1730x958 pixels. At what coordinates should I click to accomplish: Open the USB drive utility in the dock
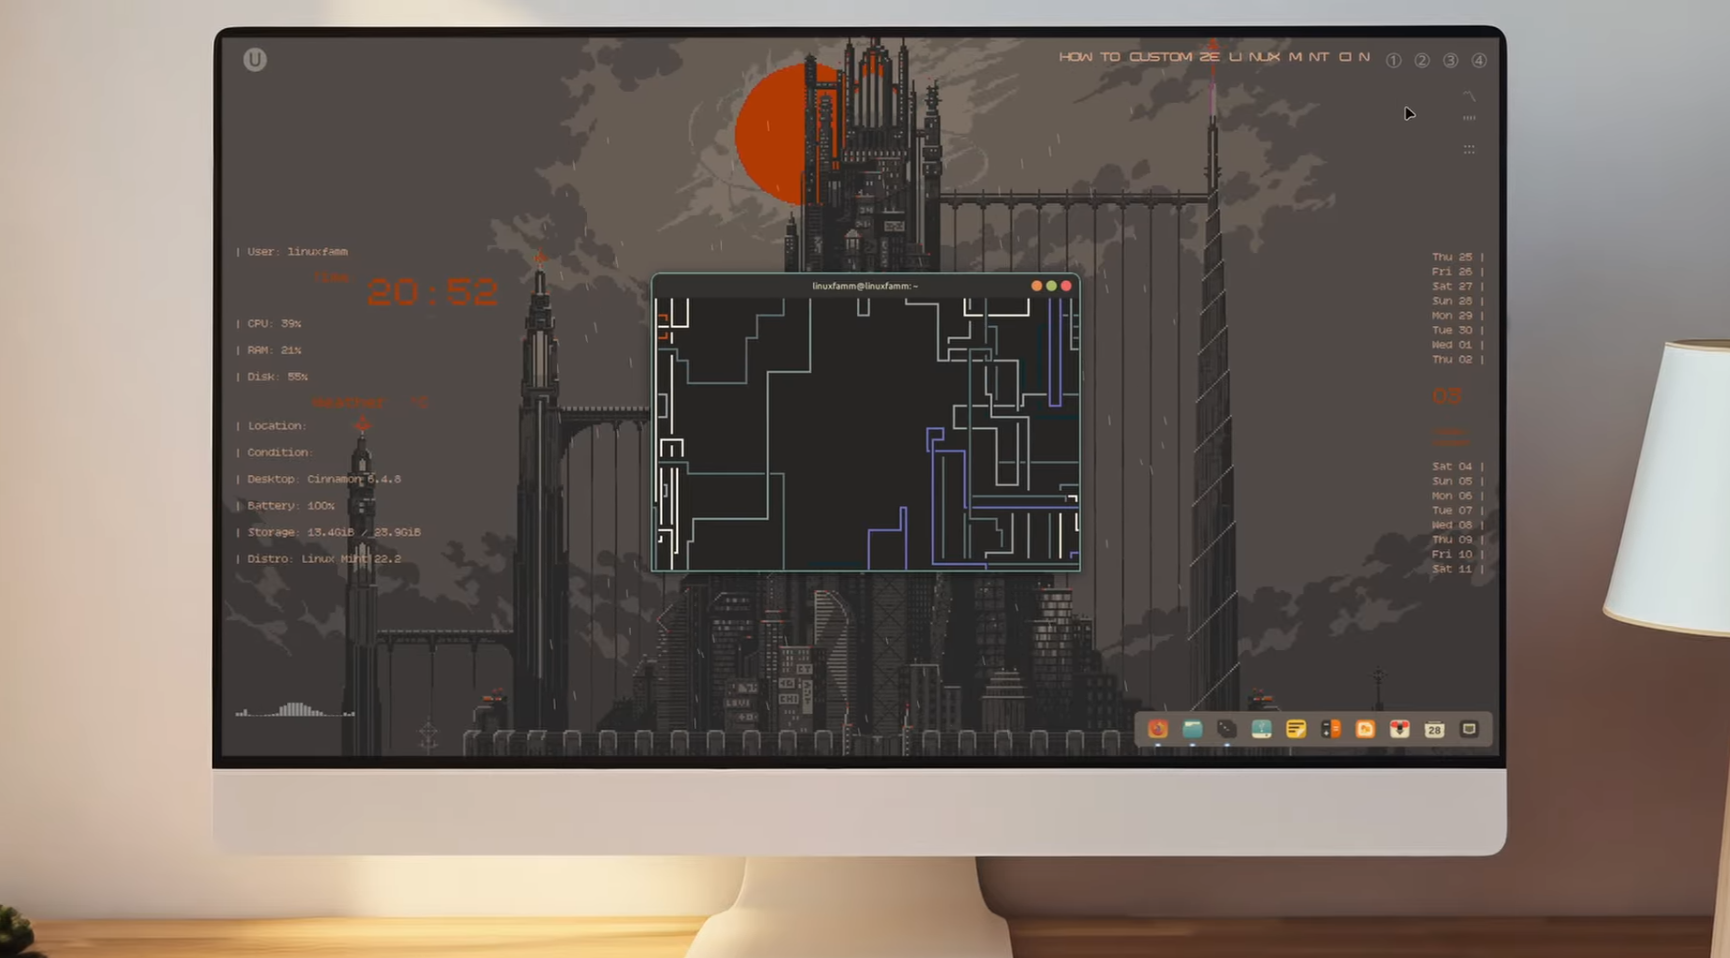[x=1261, y=729]
